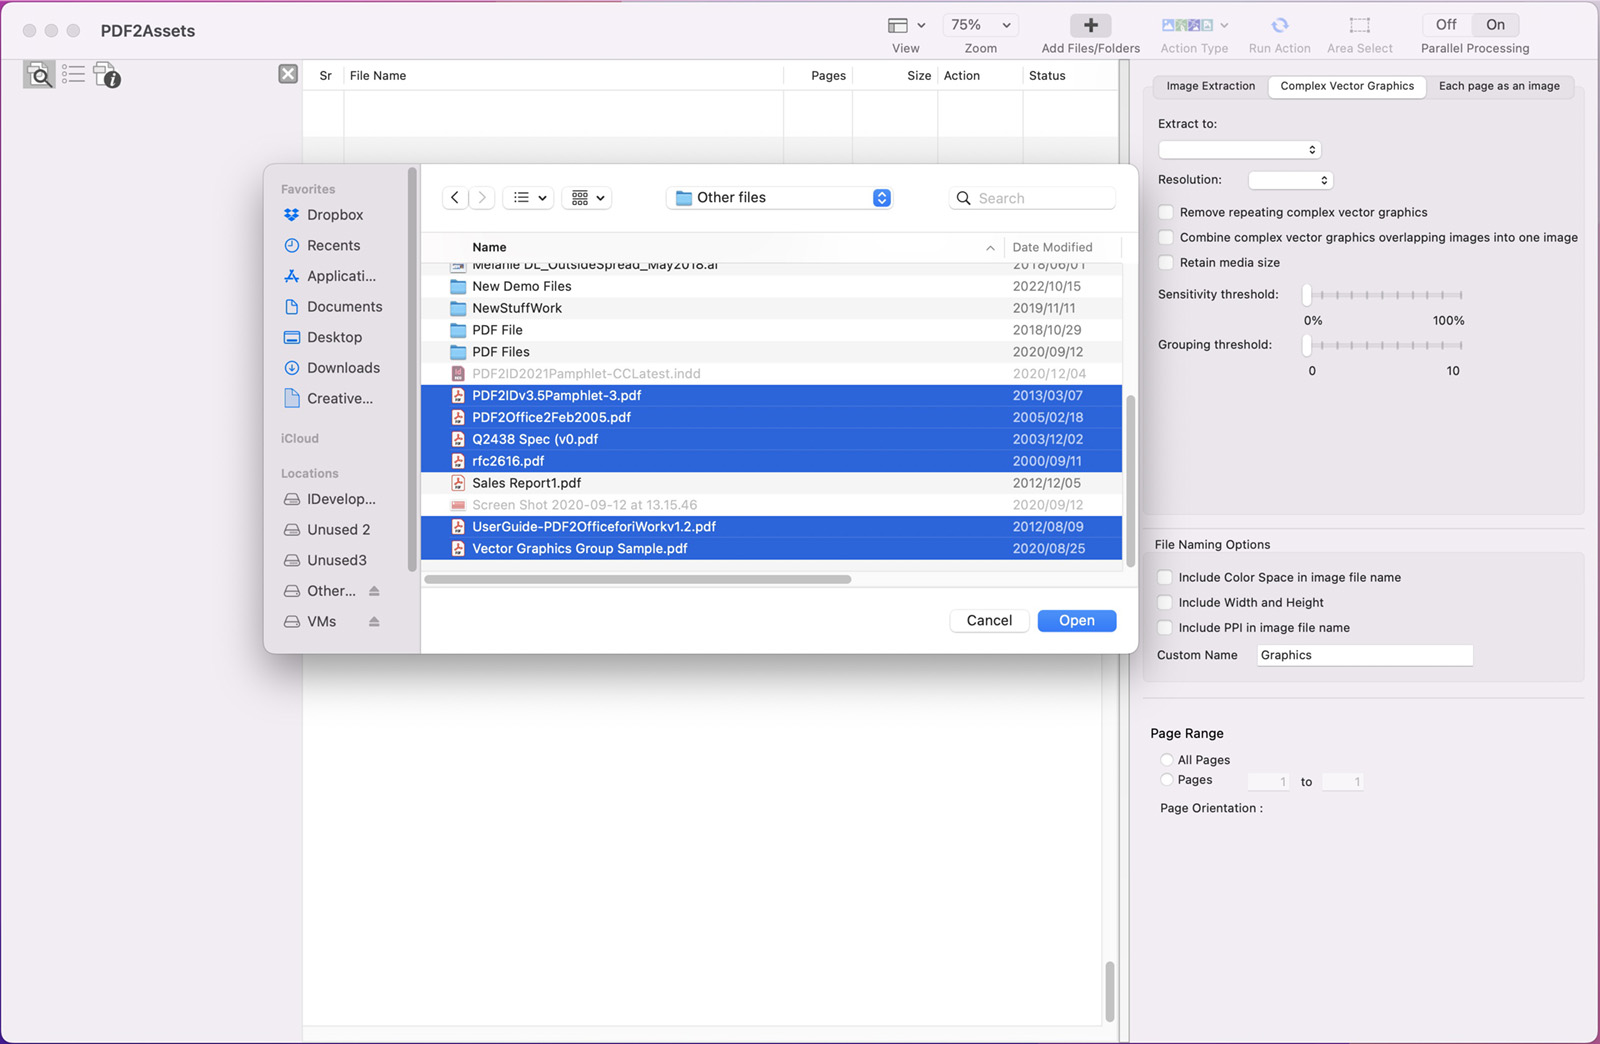The image size is (1600, 1044).
Task: Switch to Complex Vector Graphics tab
Action: click(1347, 86)
